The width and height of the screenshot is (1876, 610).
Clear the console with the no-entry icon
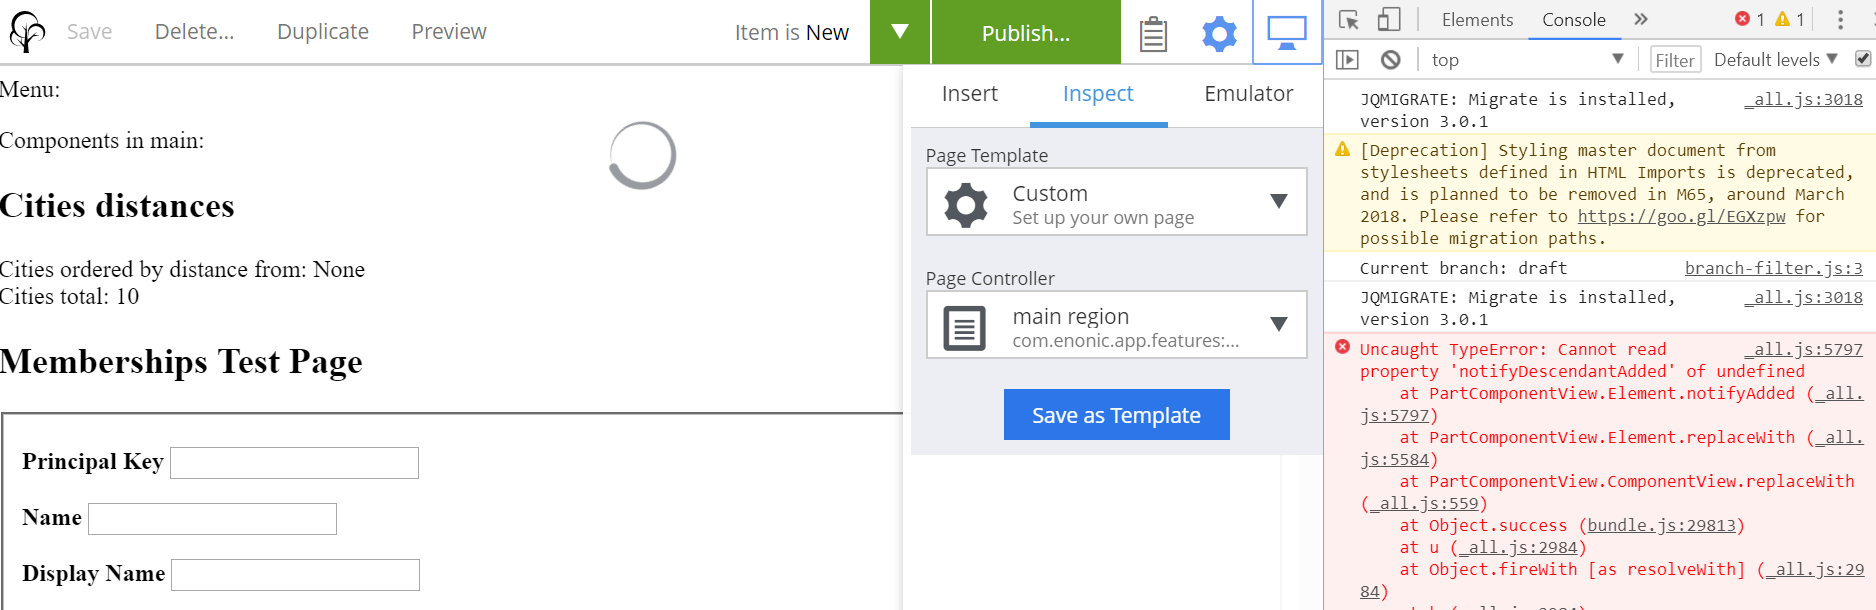point(1392,59)
